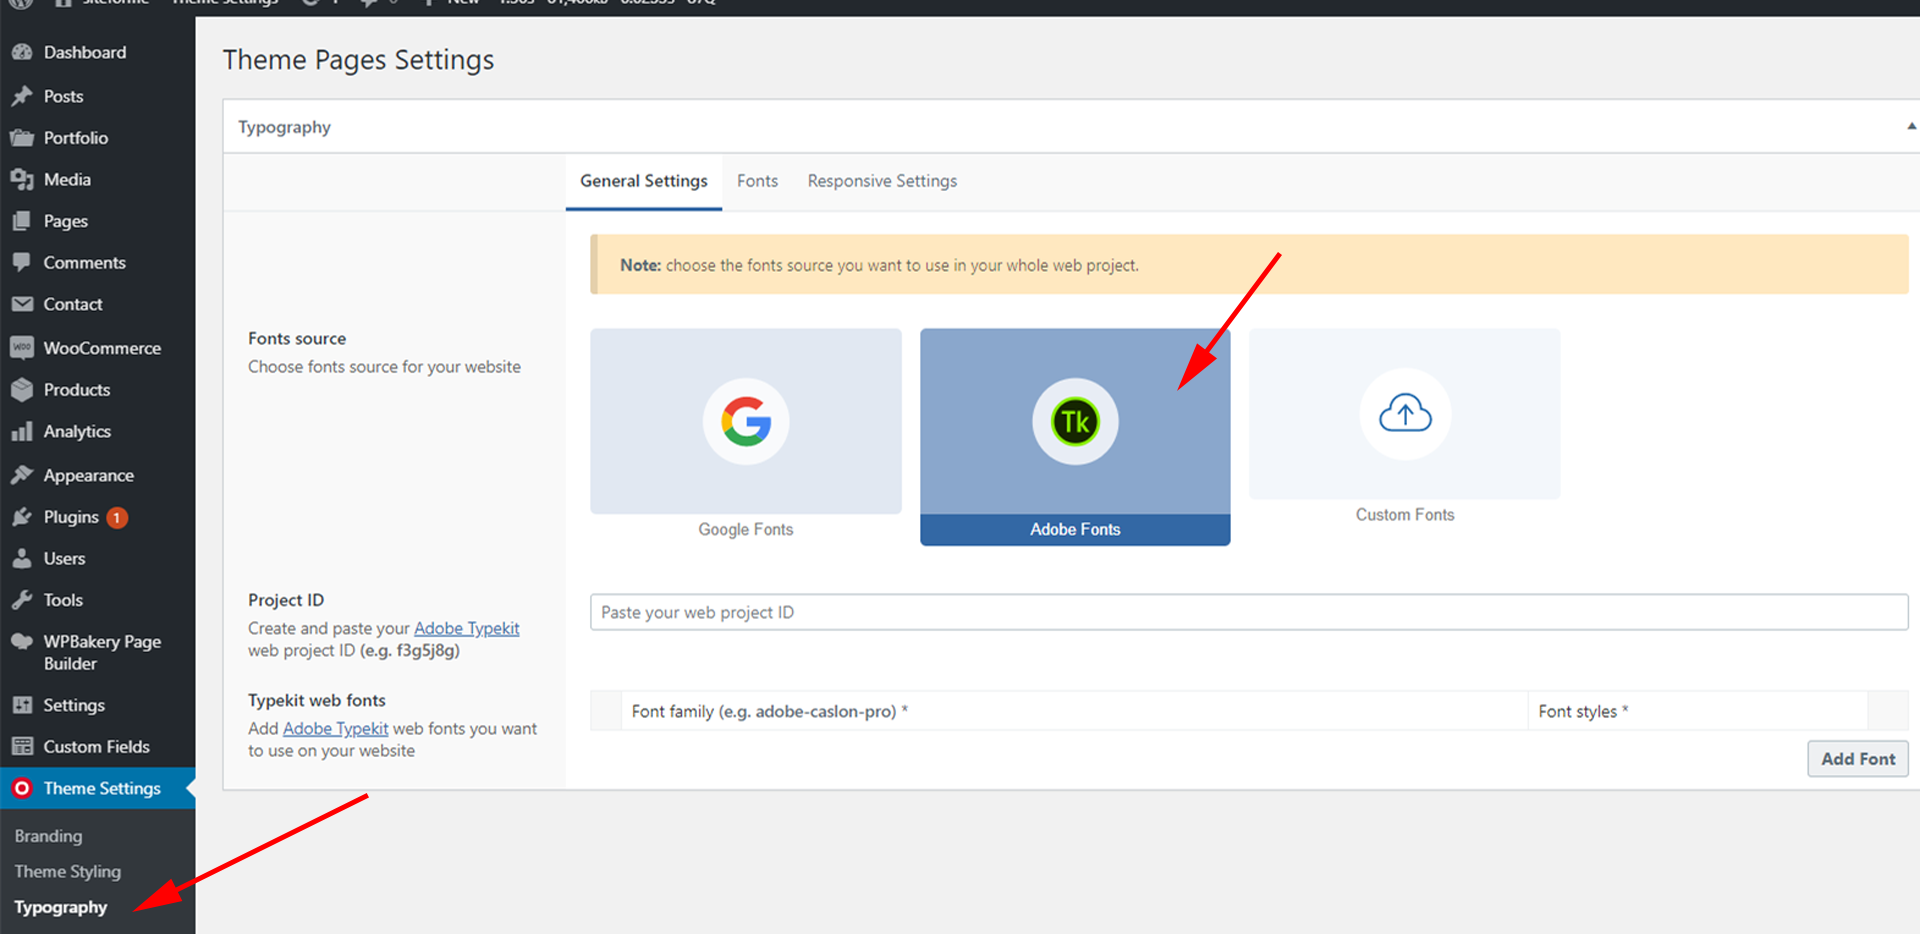This screenshot has height=934, width=1920.
Task: Click the Portfolio folder icon
Action: point(22,138)
